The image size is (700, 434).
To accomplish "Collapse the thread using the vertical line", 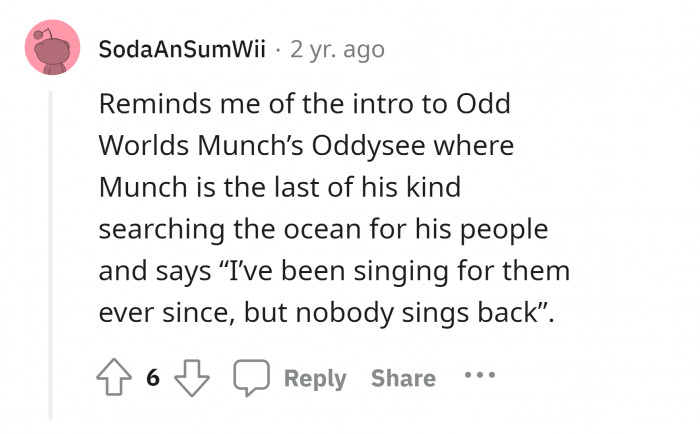I will point(50,250).
